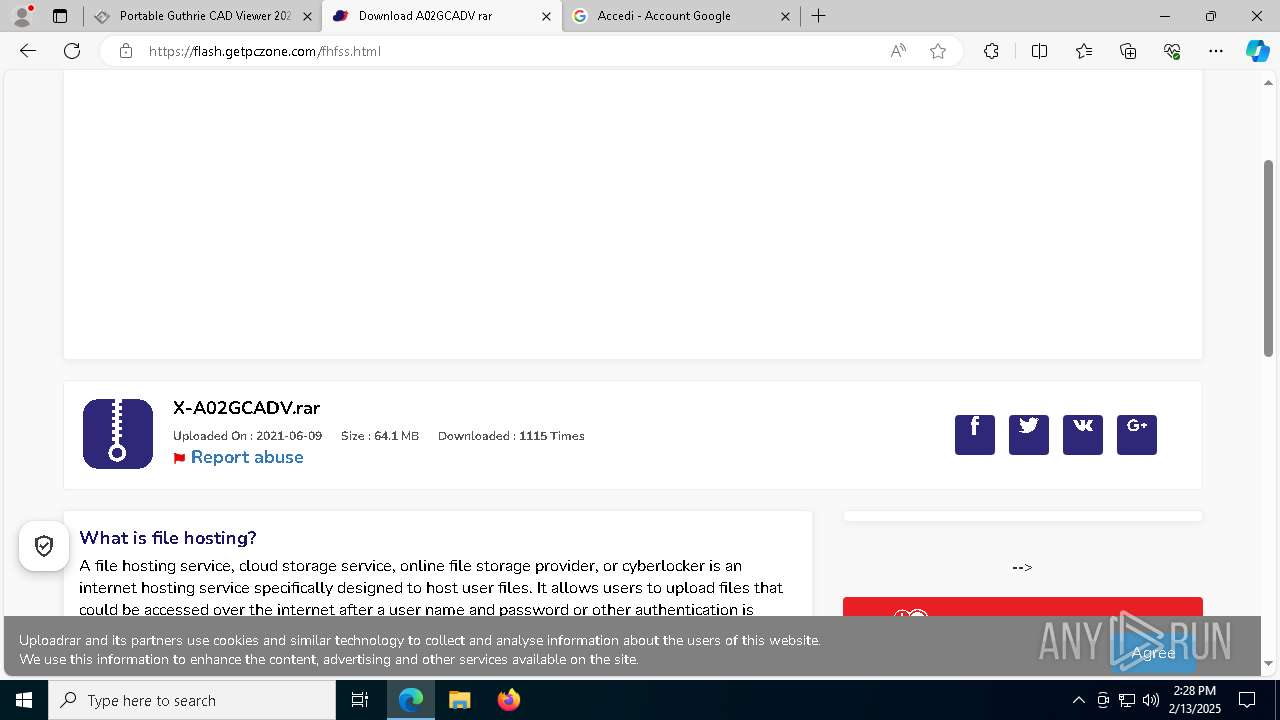Click the scrollbar up arrow
Viewport: 1280px width, 720px height.
(1268, 82)
